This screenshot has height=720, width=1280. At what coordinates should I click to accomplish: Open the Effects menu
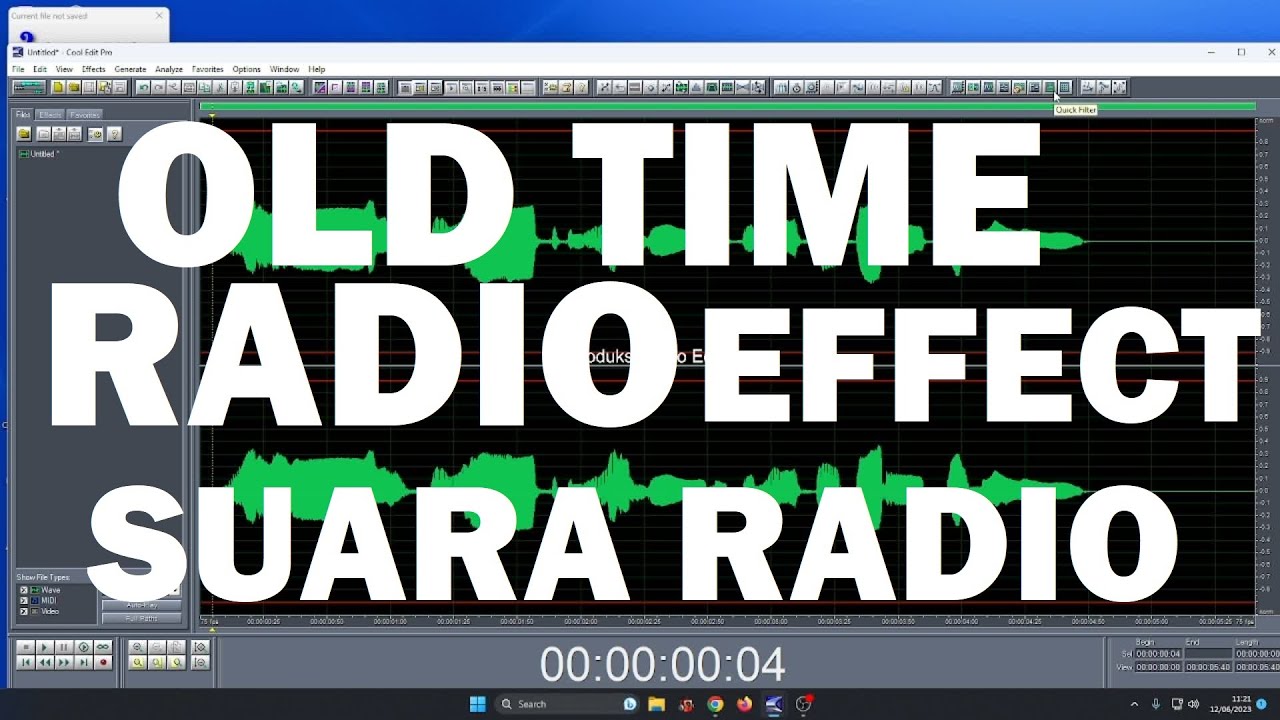[x=93, y=69]
